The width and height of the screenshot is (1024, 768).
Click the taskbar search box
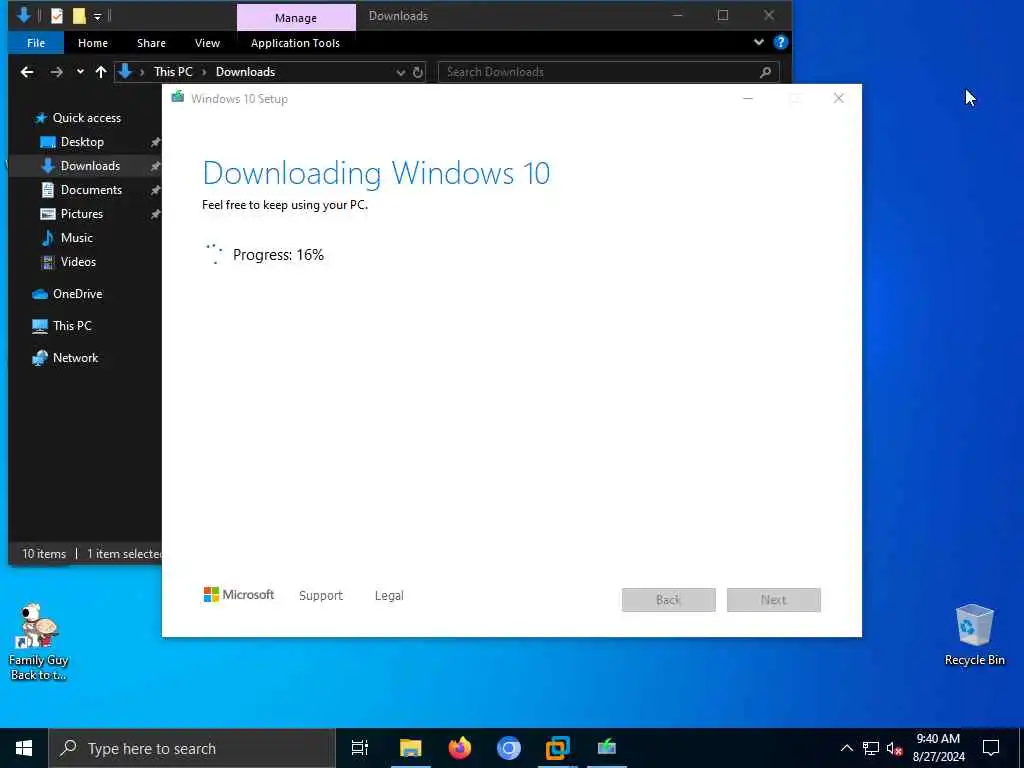tap(192, 748)
